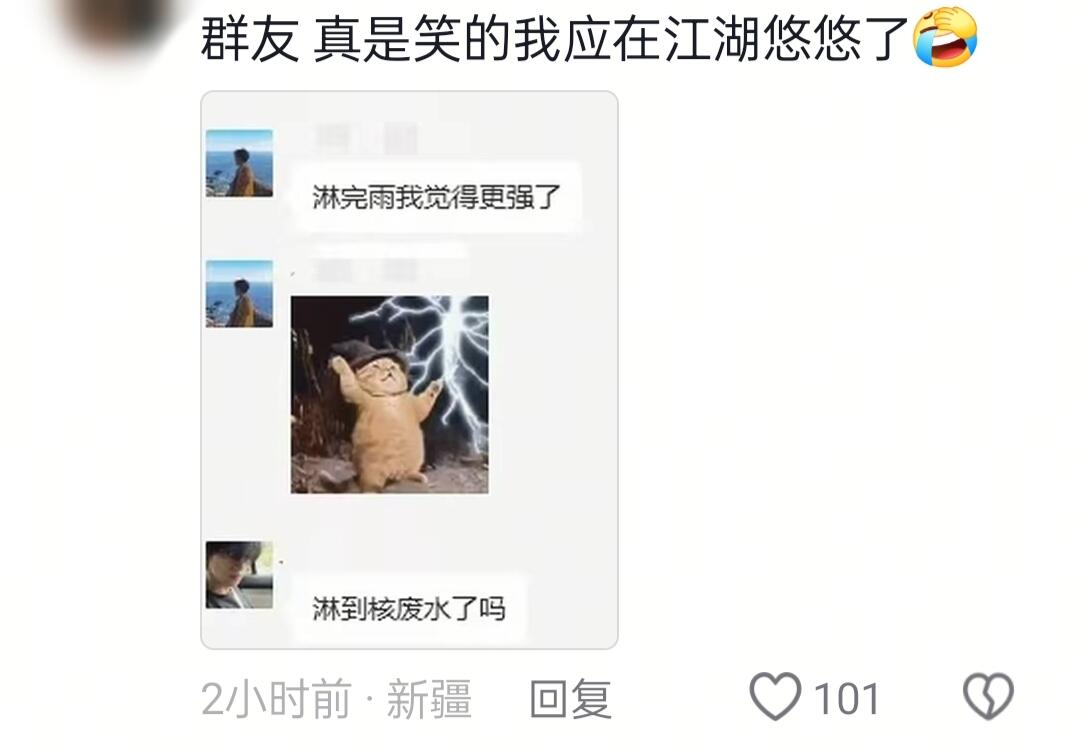Open the attached chat screenshot image
The width and height of the screenshot is (1080, 750).
pyautogui.click(x=409, y=370)
